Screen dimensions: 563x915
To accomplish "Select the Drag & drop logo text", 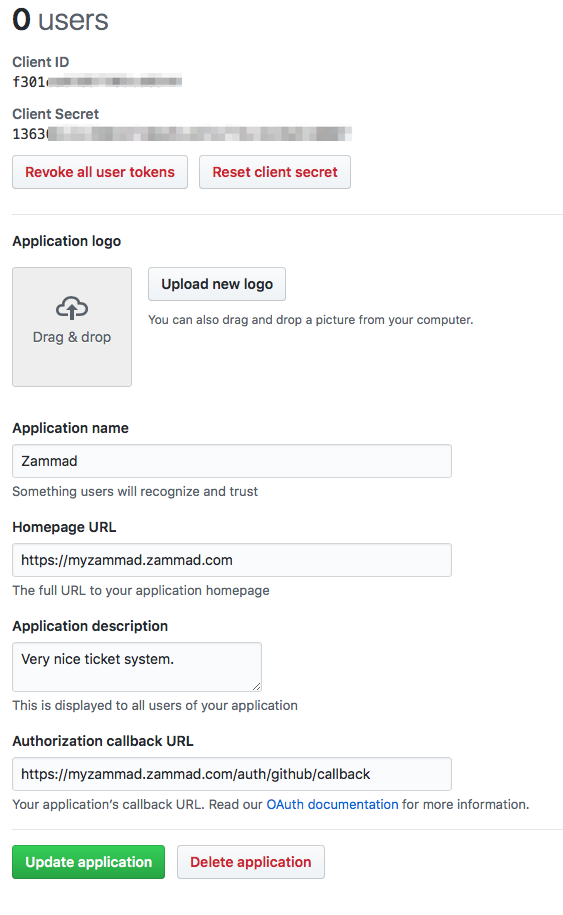I will click(x=72, y=337).
